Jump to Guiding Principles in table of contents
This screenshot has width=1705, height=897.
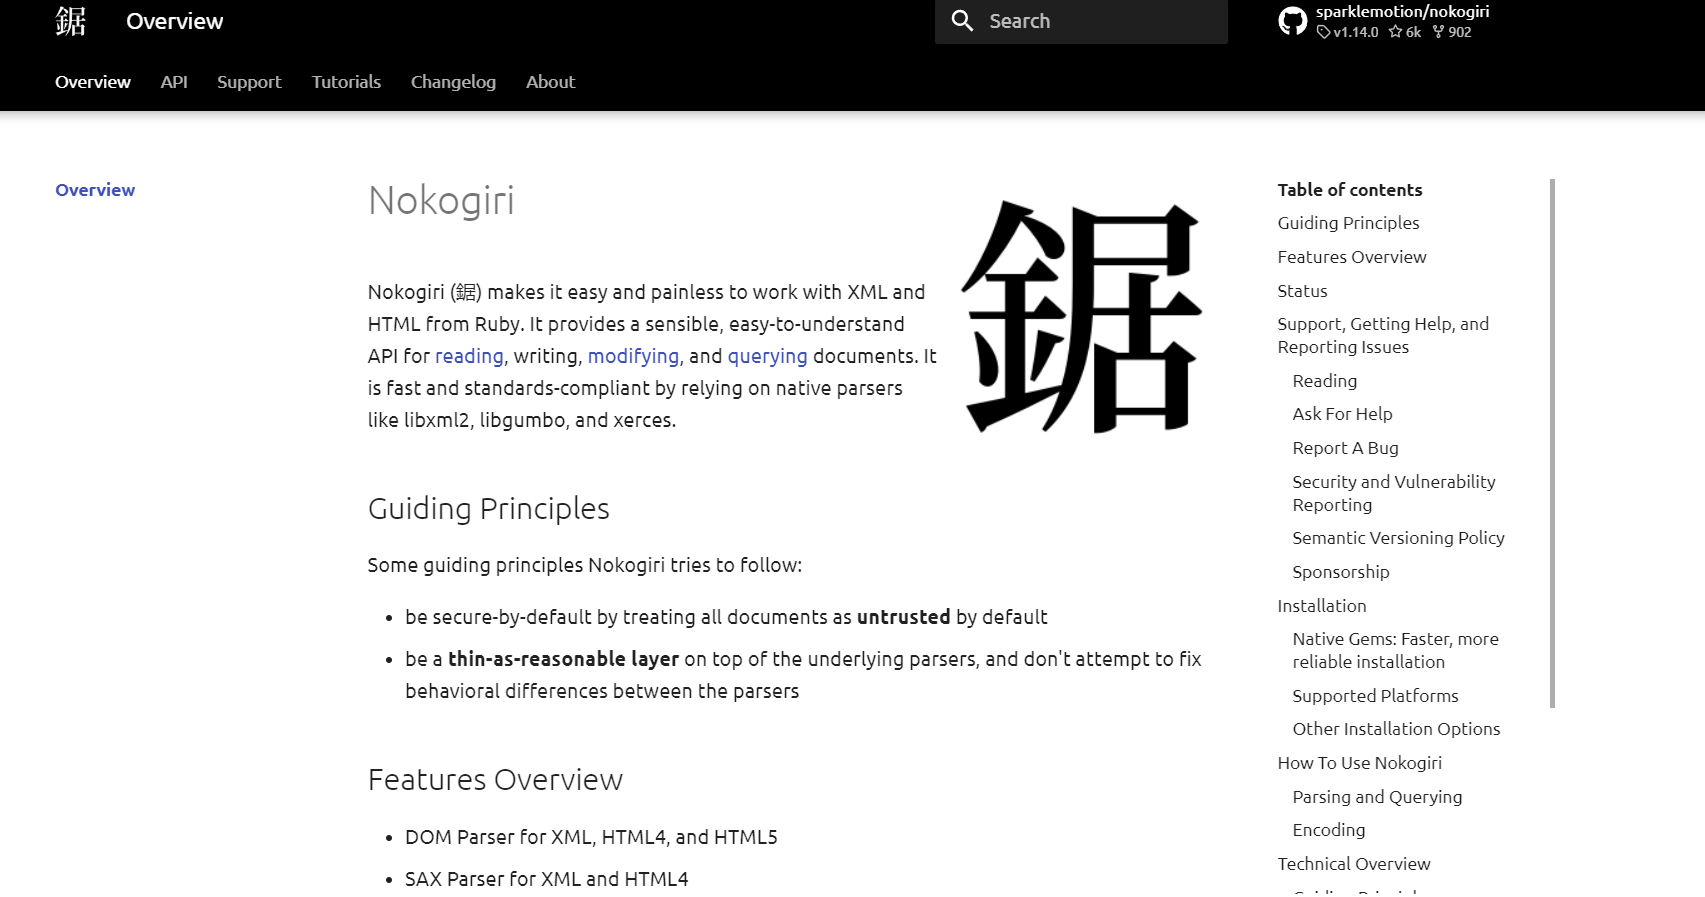click(x=1348, y=223)
